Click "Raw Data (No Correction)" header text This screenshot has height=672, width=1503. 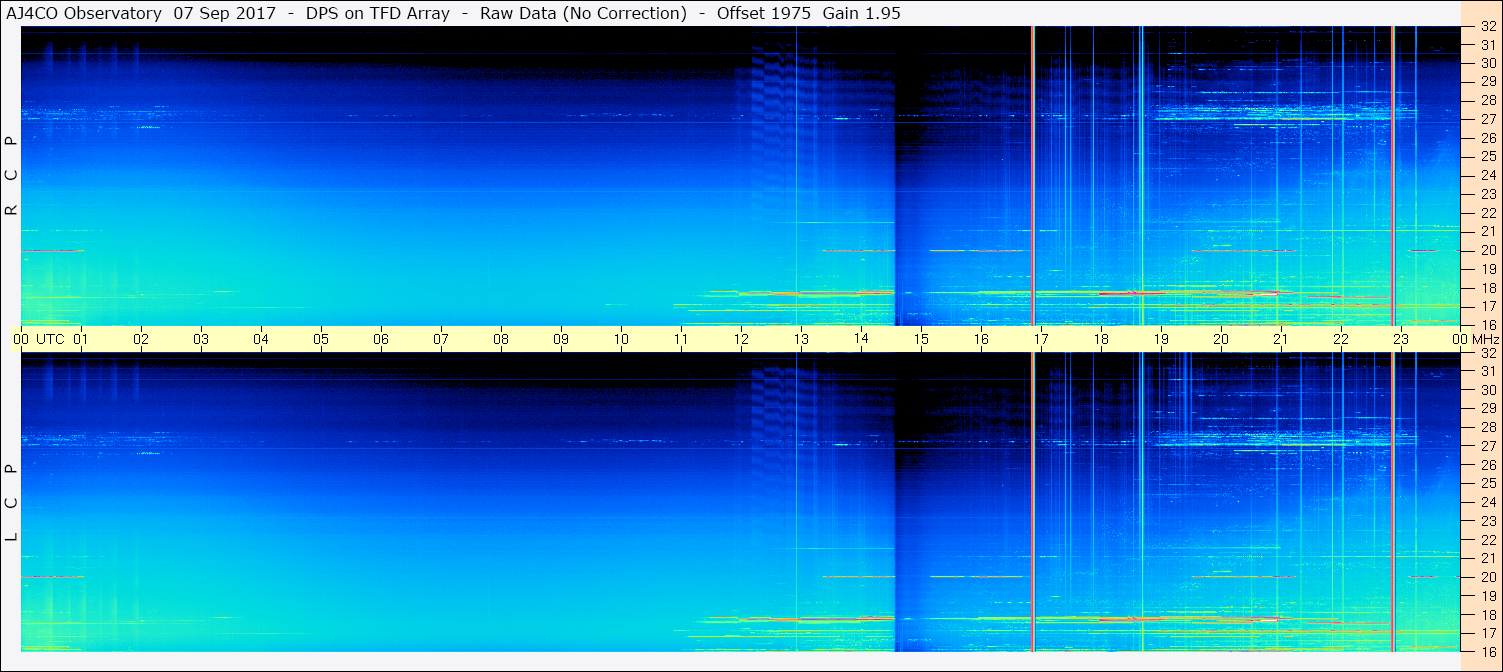point(583,13)
